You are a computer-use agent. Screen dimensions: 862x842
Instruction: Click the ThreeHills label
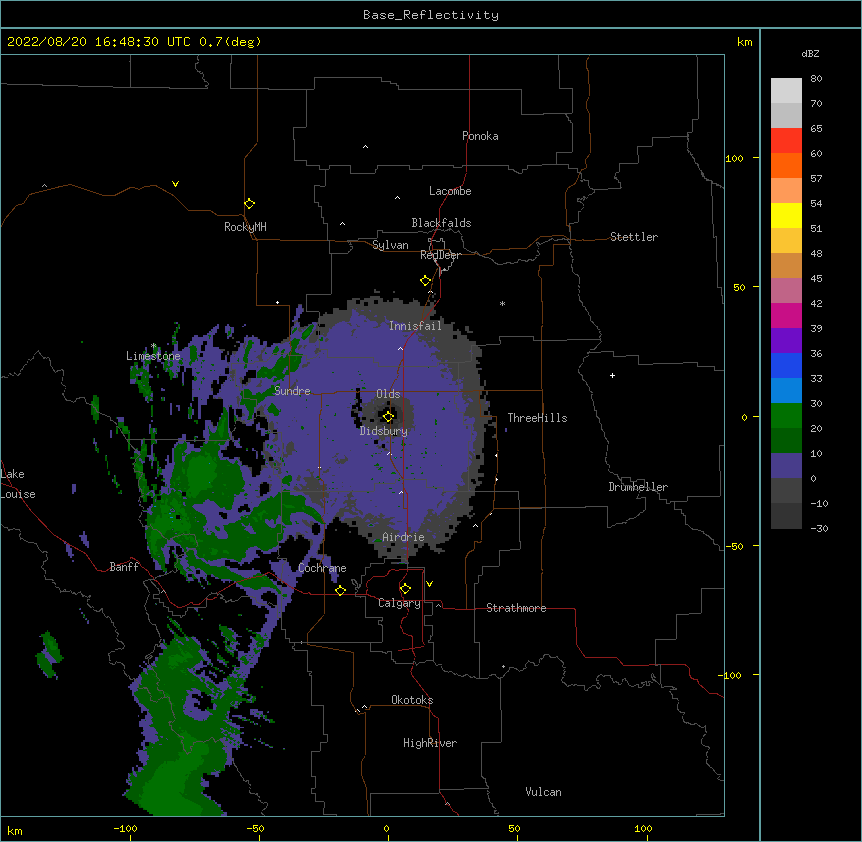tap(537, 418)
